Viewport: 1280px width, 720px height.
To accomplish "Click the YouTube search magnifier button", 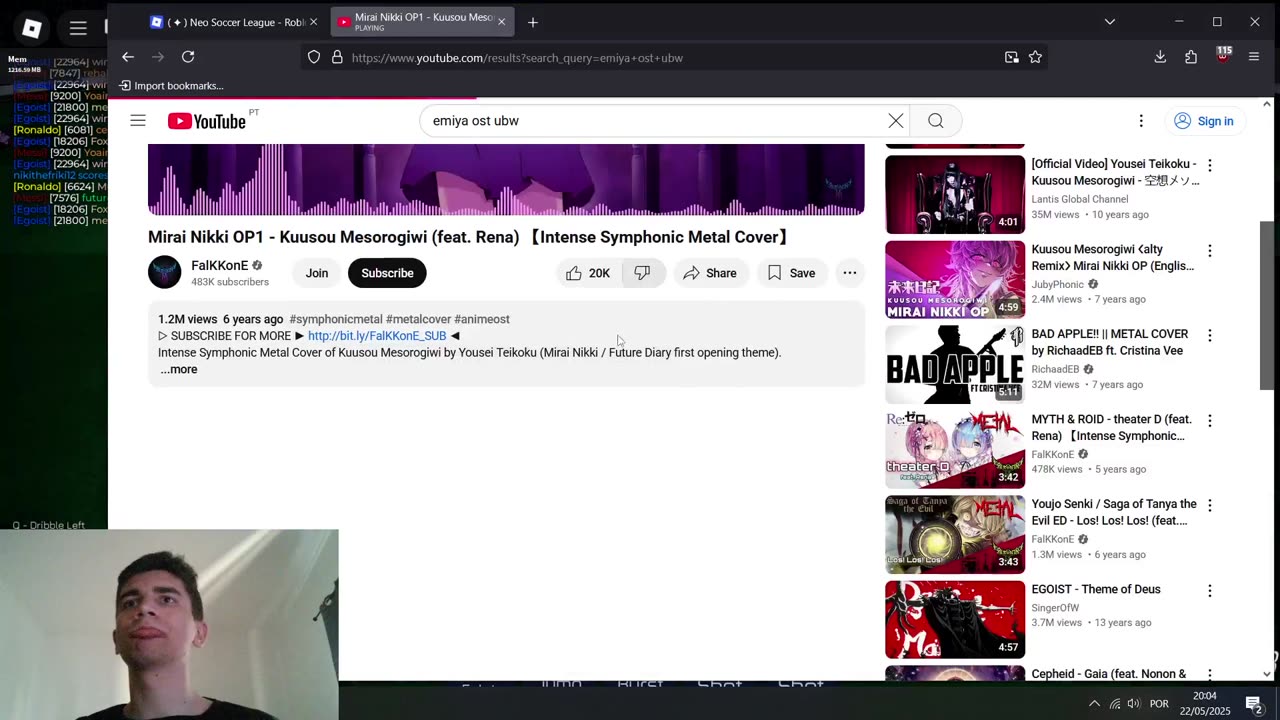I will (936, 121).
